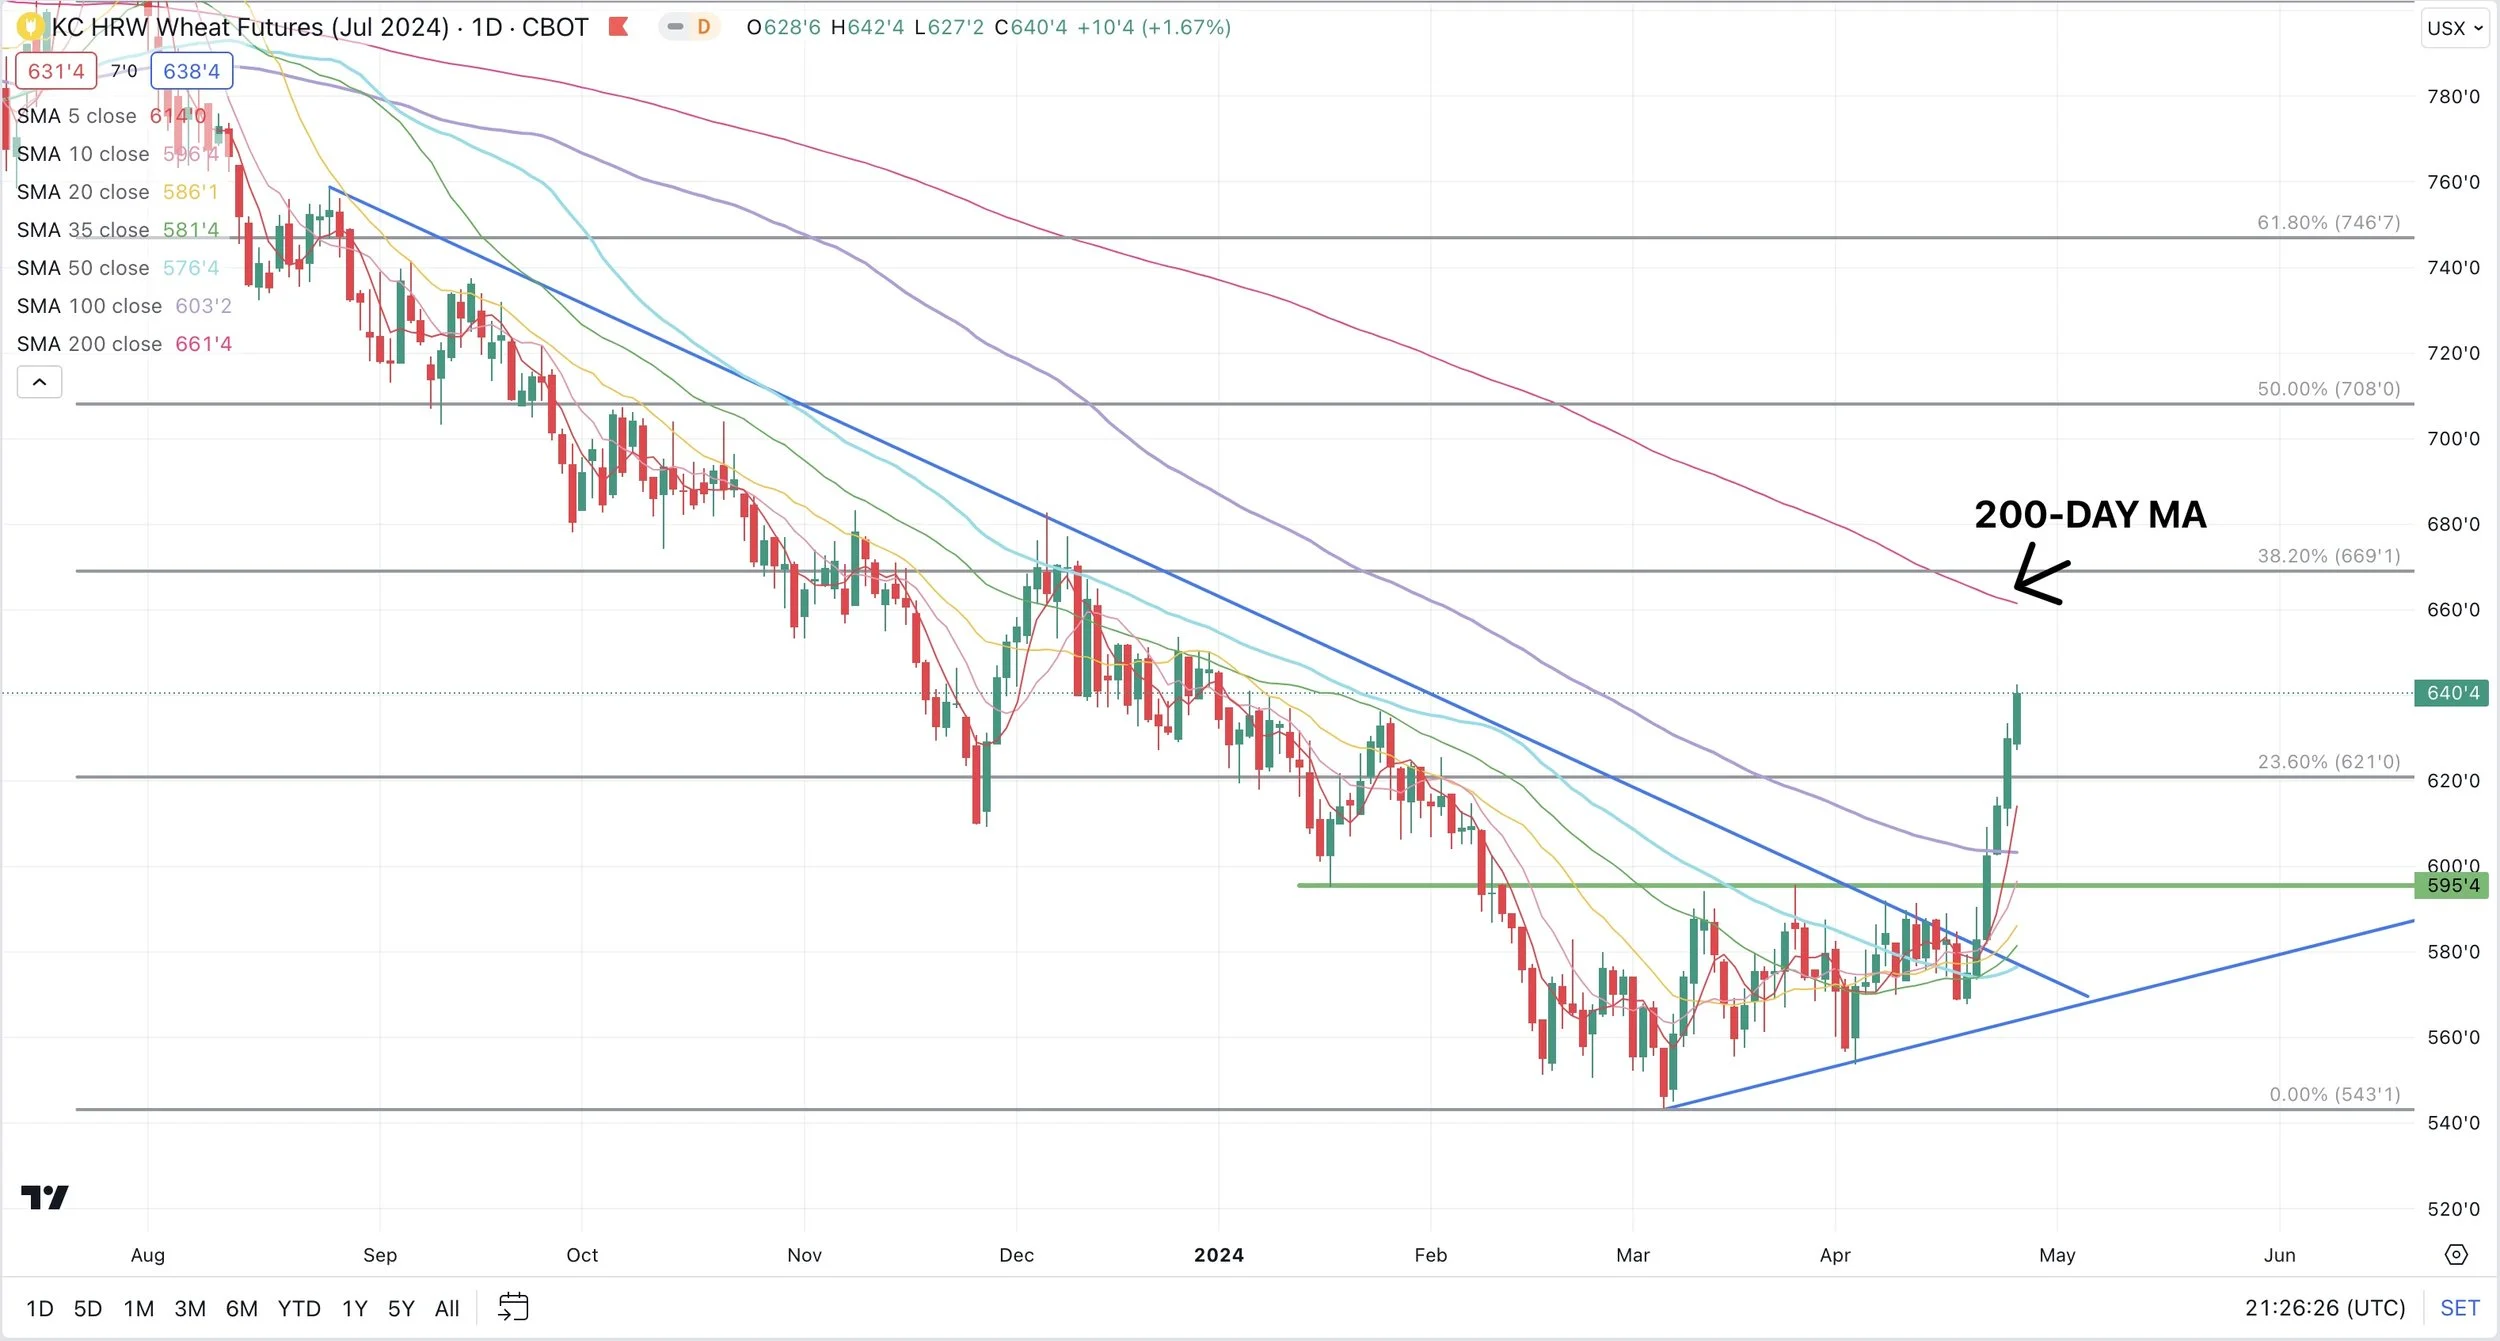
Task: Toggle SMA 50 close indicator legend
Action: 83,268
